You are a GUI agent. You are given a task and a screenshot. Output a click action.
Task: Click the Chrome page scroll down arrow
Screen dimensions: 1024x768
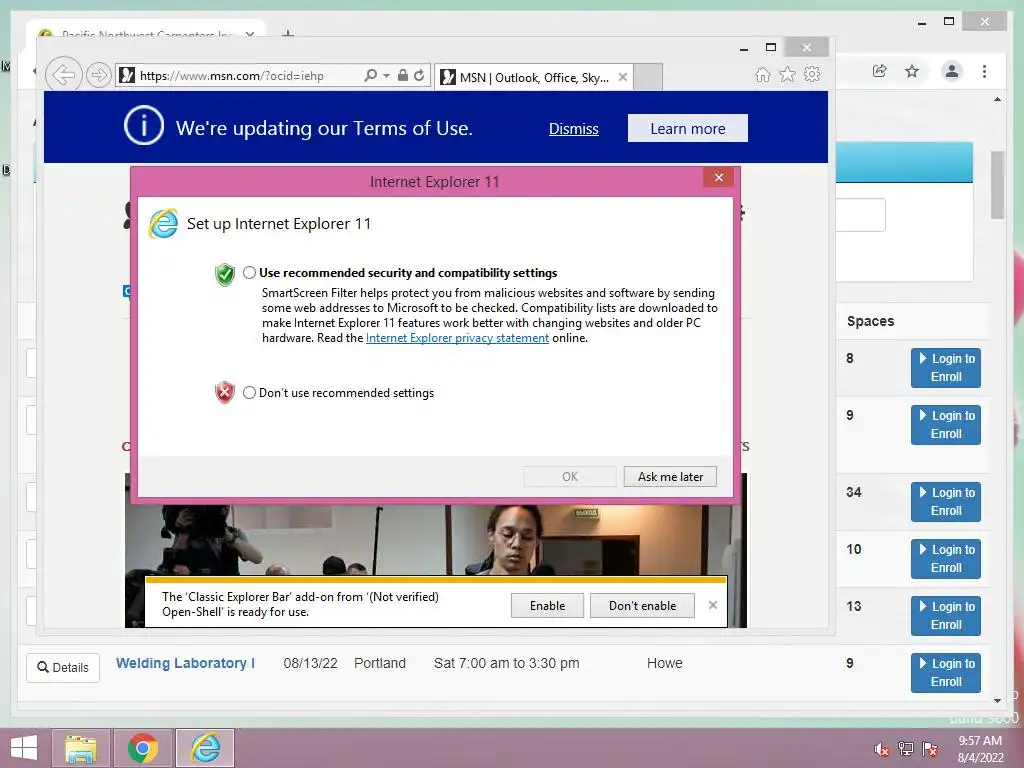click(997, 701)
